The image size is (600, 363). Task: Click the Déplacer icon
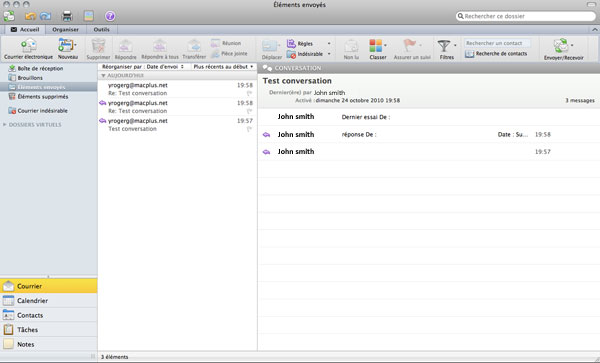270,46
